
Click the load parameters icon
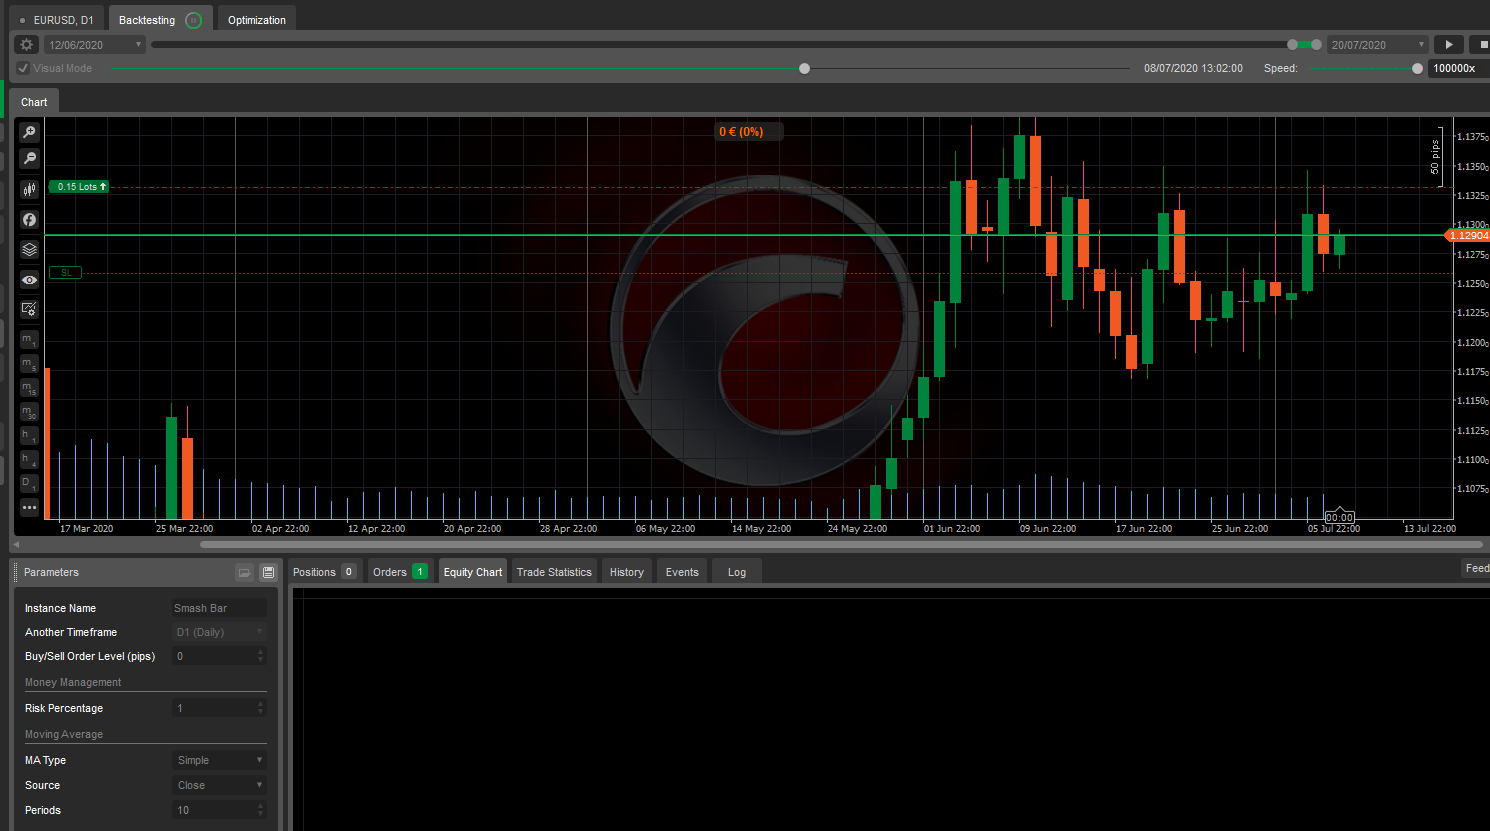pos(244,572)
